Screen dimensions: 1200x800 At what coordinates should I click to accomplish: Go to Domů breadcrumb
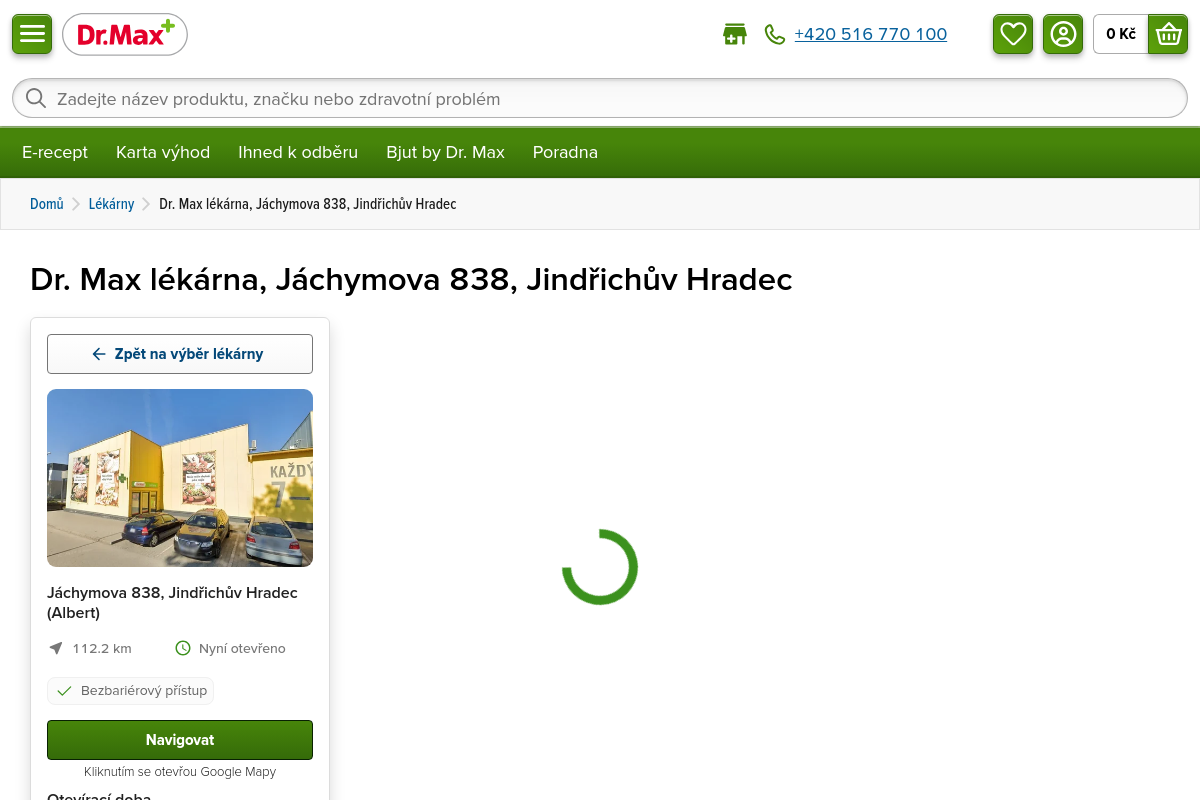pos(47,204)
